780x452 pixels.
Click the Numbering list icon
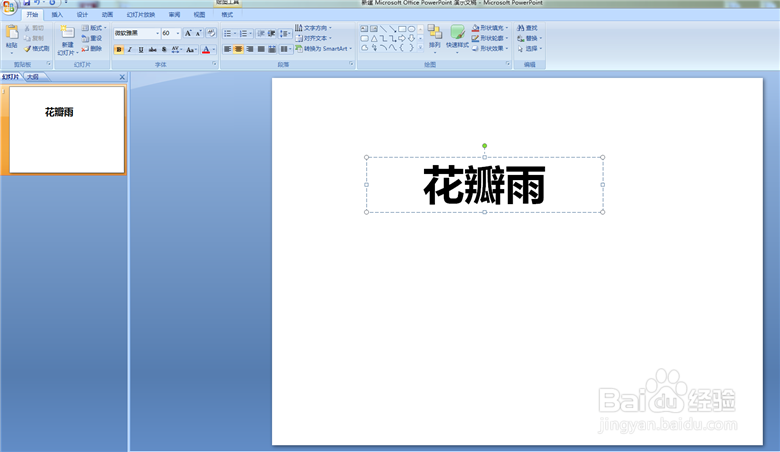click(243, 33)
